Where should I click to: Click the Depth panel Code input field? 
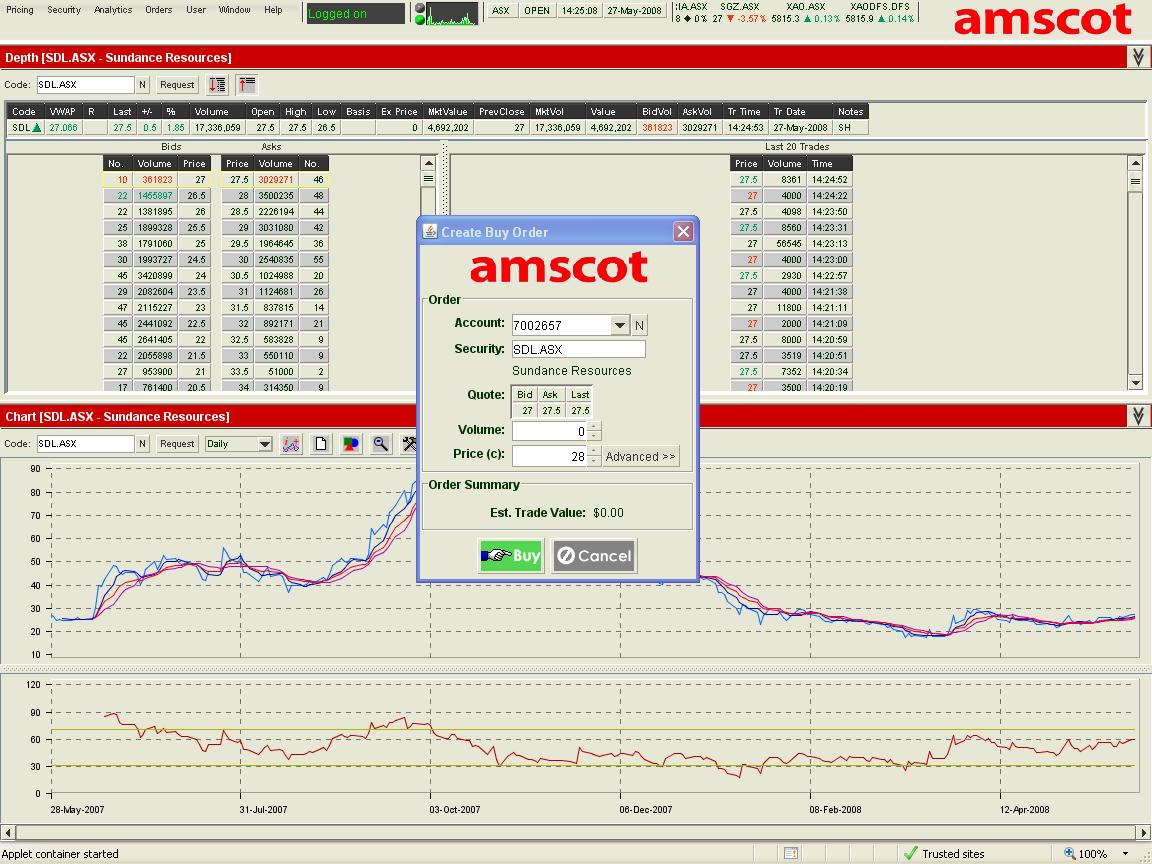point(86,84)
